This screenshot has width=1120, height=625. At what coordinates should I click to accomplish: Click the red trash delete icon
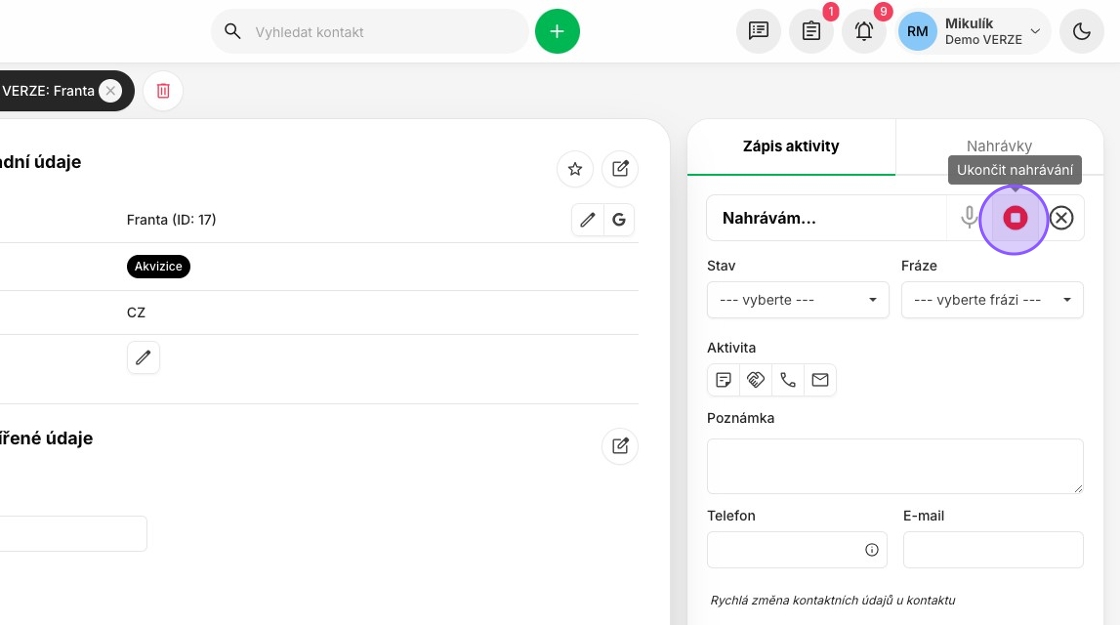[x=163, y=91]
